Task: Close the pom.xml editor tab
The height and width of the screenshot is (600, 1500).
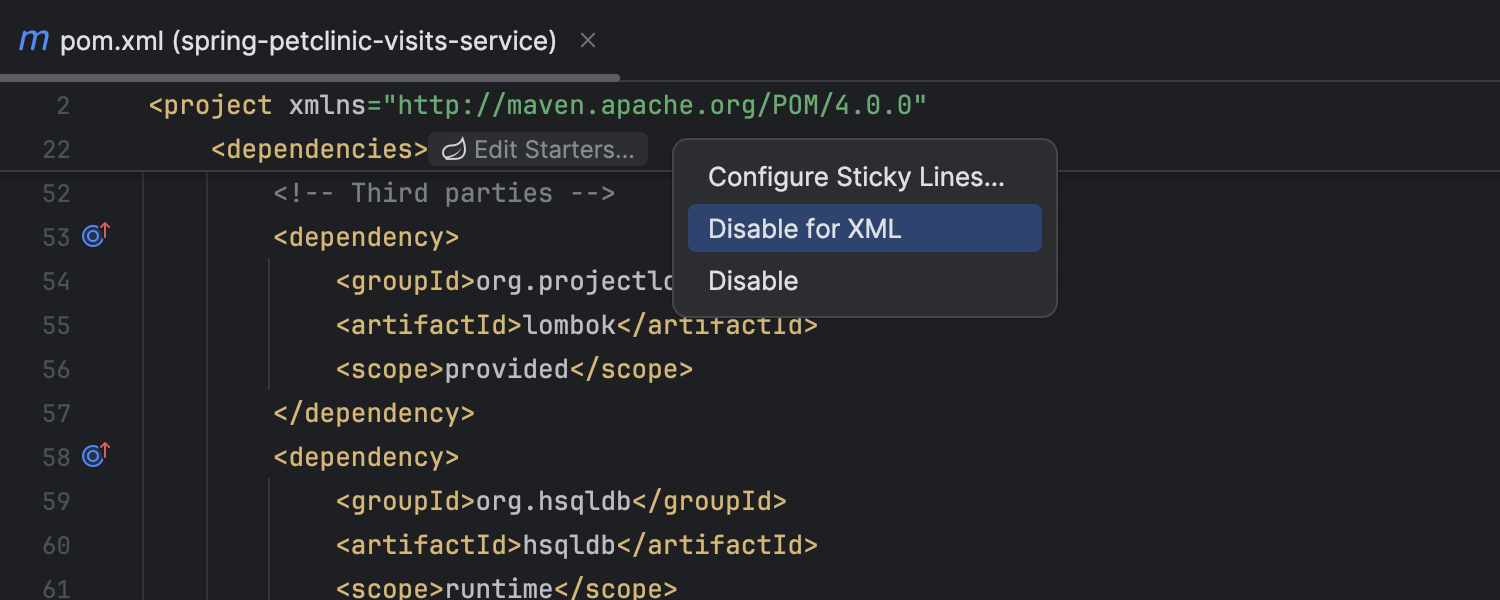Action: pyautogui.click(x=588, y=41)
